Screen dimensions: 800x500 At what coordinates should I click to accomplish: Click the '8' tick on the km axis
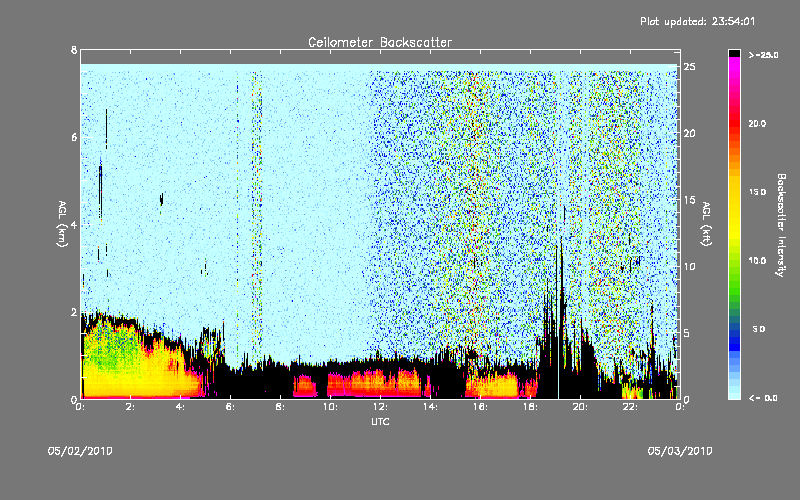(x=74, y=50)
